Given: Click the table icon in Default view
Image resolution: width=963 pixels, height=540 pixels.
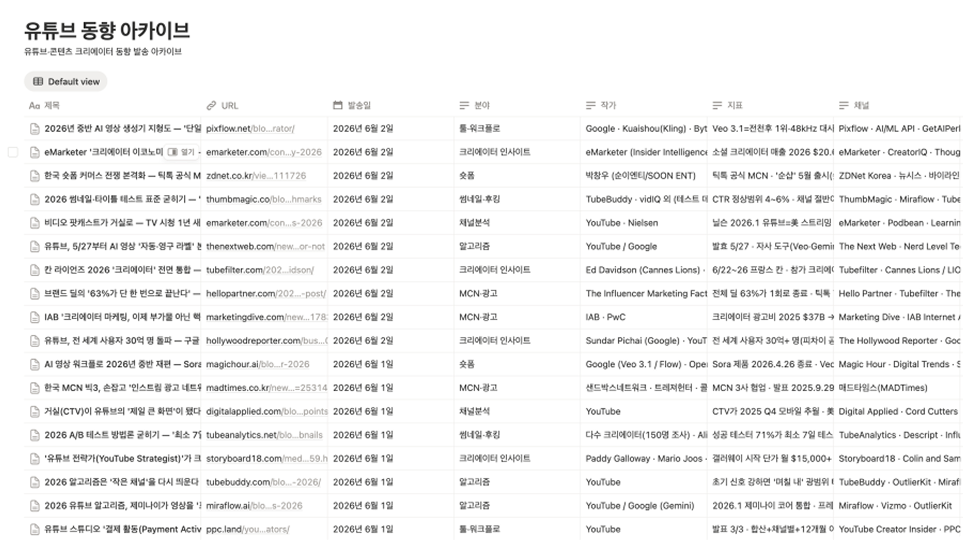Looking at the screenshot, I should [x=38, y=82].
